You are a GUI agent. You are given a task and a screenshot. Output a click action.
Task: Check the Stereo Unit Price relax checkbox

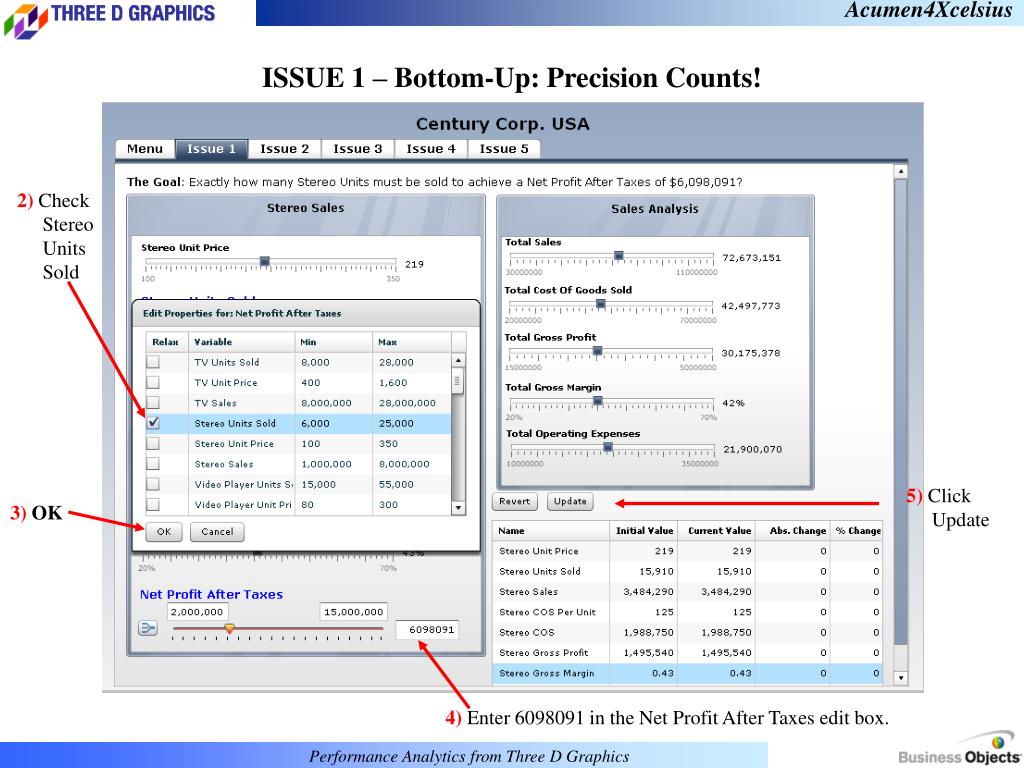click(x=153, y=443)
